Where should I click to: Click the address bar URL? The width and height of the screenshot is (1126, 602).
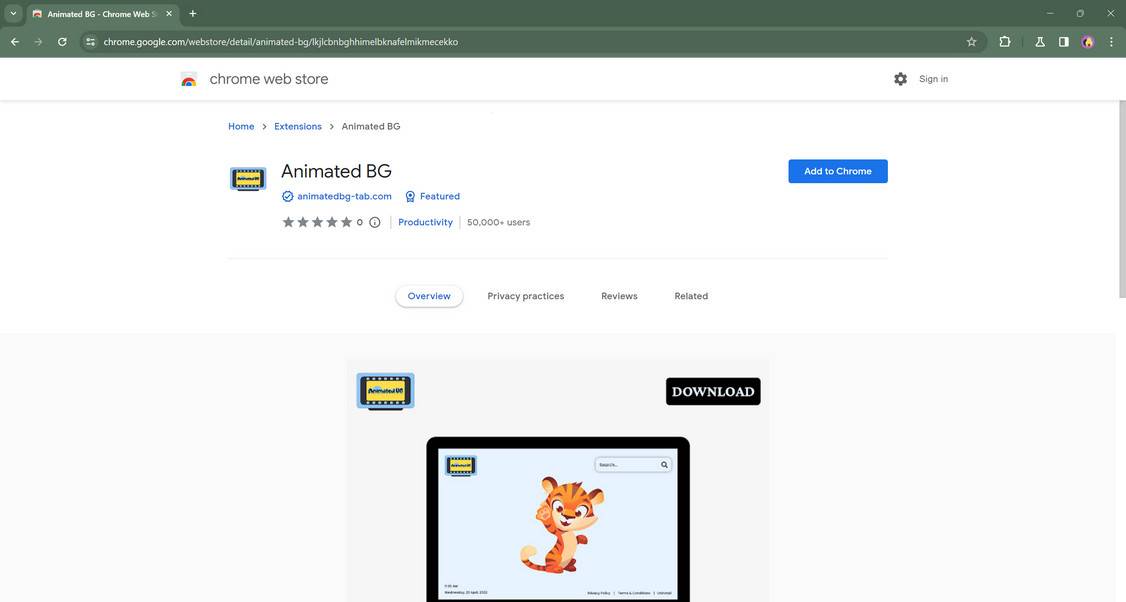pos(281,42)
